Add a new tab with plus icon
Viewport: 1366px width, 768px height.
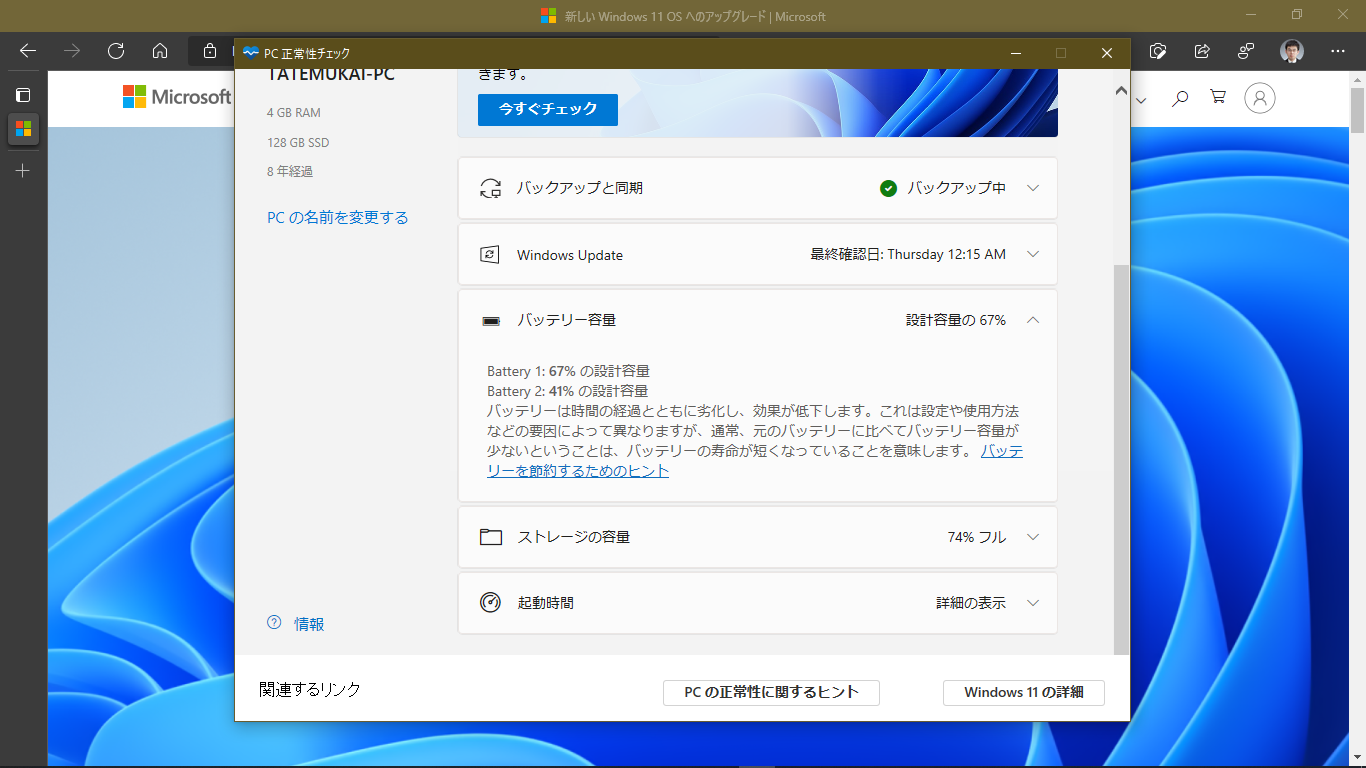pos(23,171)
